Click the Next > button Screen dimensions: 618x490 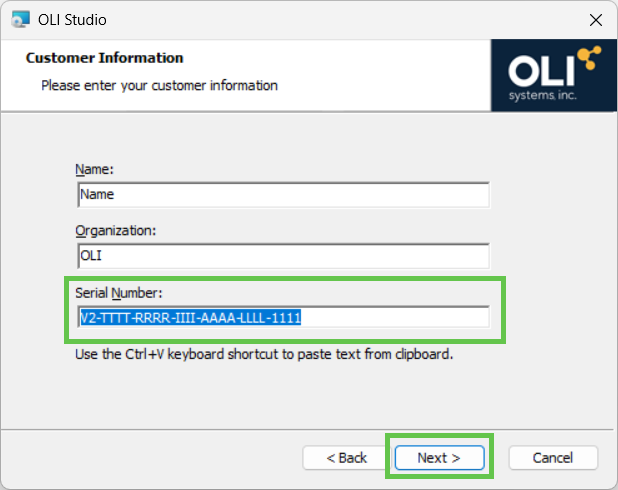(439, 458)
